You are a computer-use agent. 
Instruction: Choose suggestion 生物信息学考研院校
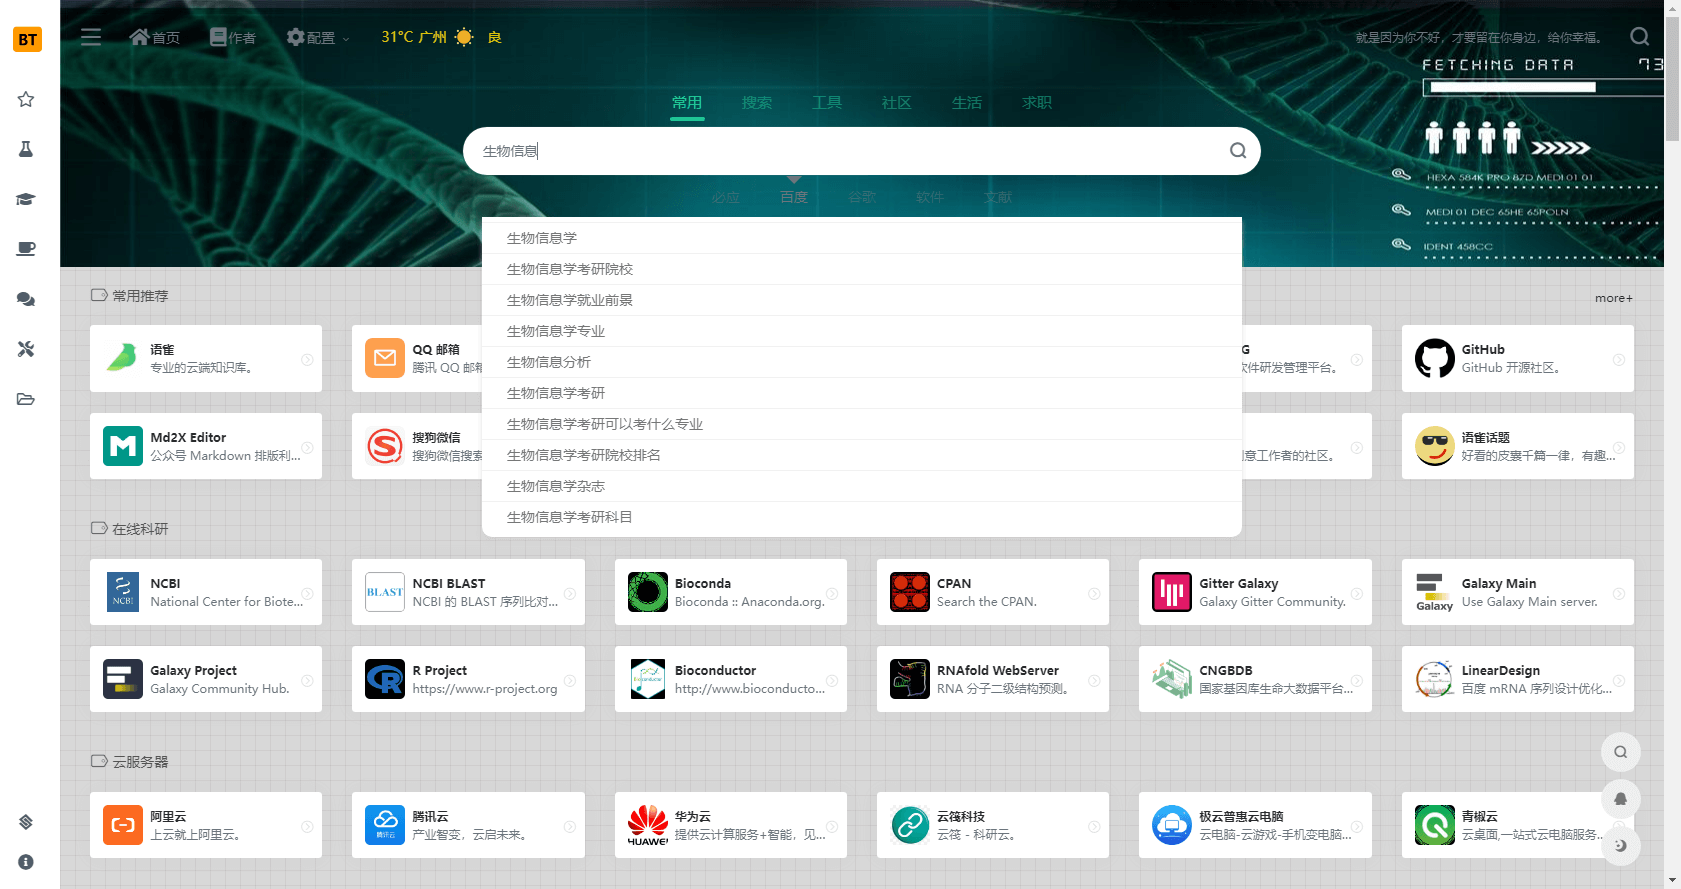coord(862,269)
